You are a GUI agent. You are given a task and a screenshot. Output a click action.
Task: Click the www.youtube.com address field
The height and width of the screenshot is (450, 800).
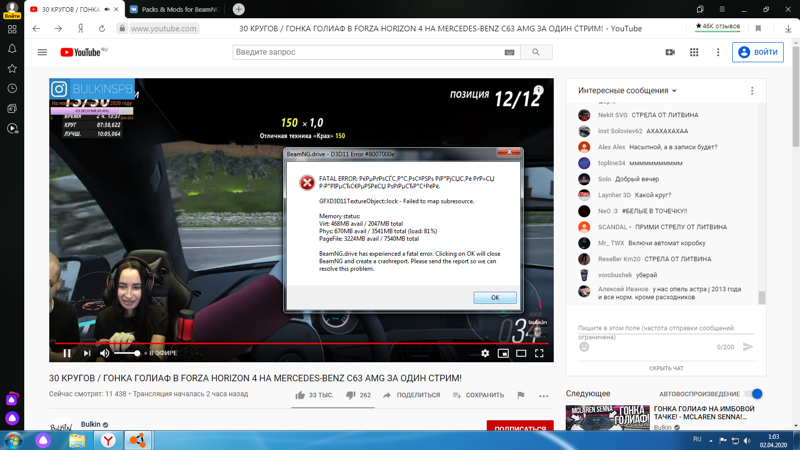point(163,29)
